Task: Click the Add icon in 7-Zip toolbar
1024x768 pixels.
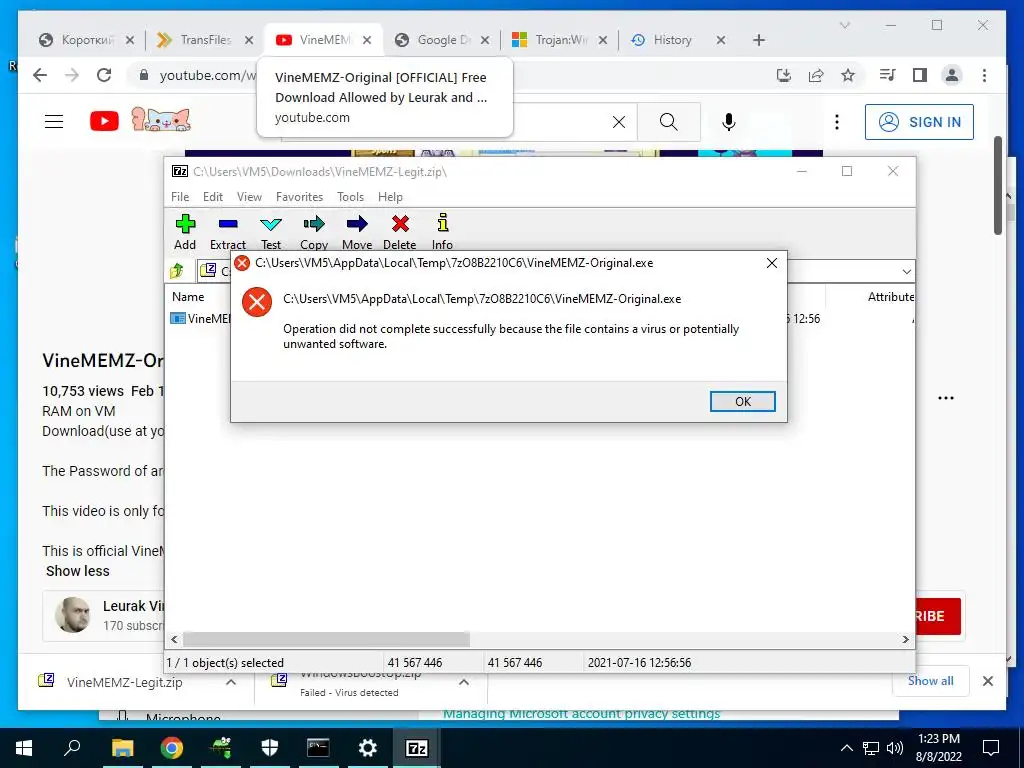Action: click(185, 224)
